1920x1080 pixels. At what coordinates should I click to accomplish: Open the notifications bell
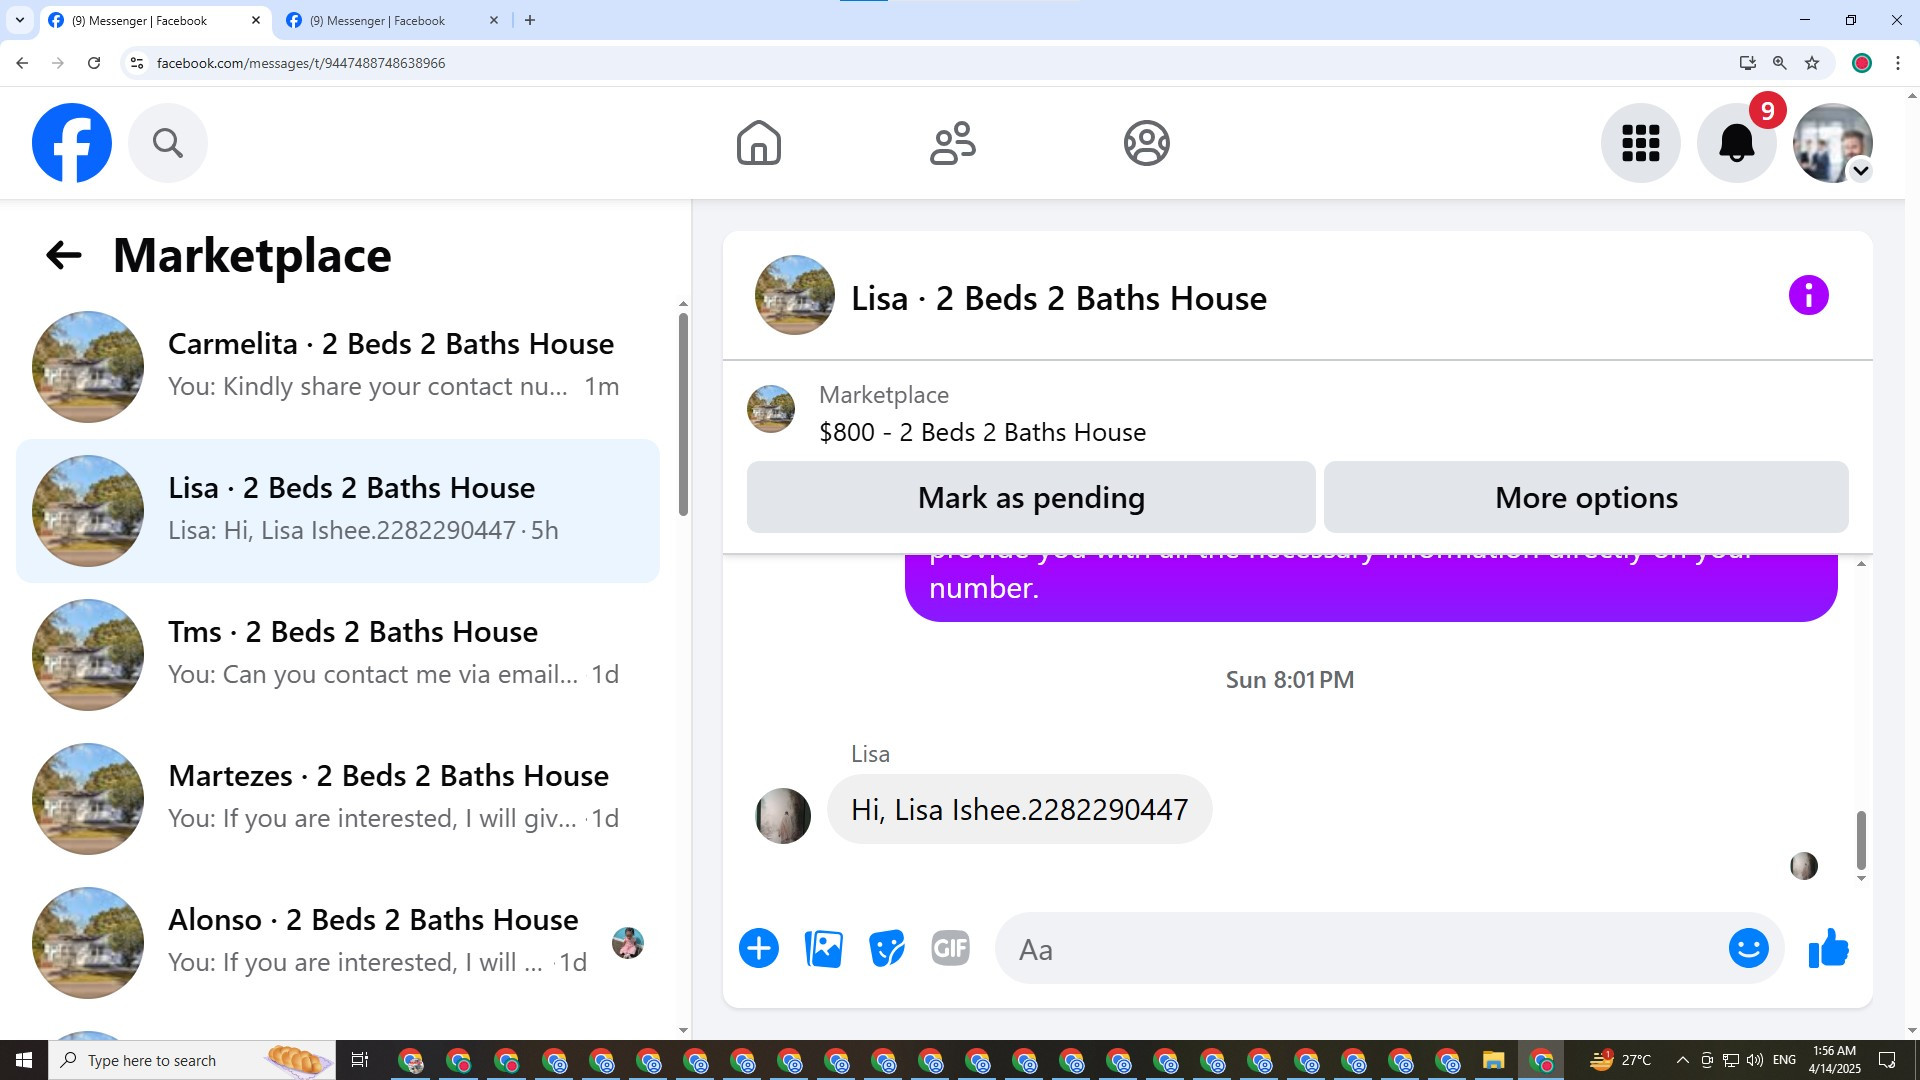1737,143
